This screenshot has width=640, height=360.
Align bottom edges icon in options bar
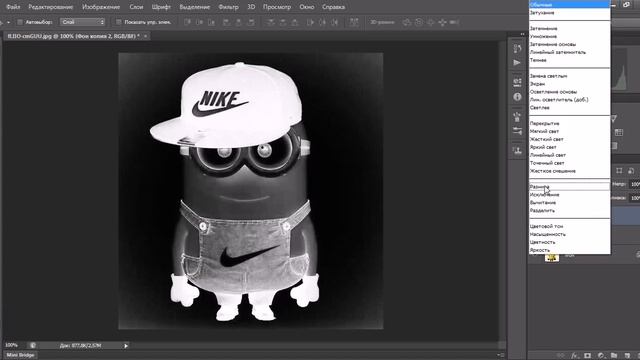pyautogui.click(x=211, y=22)
